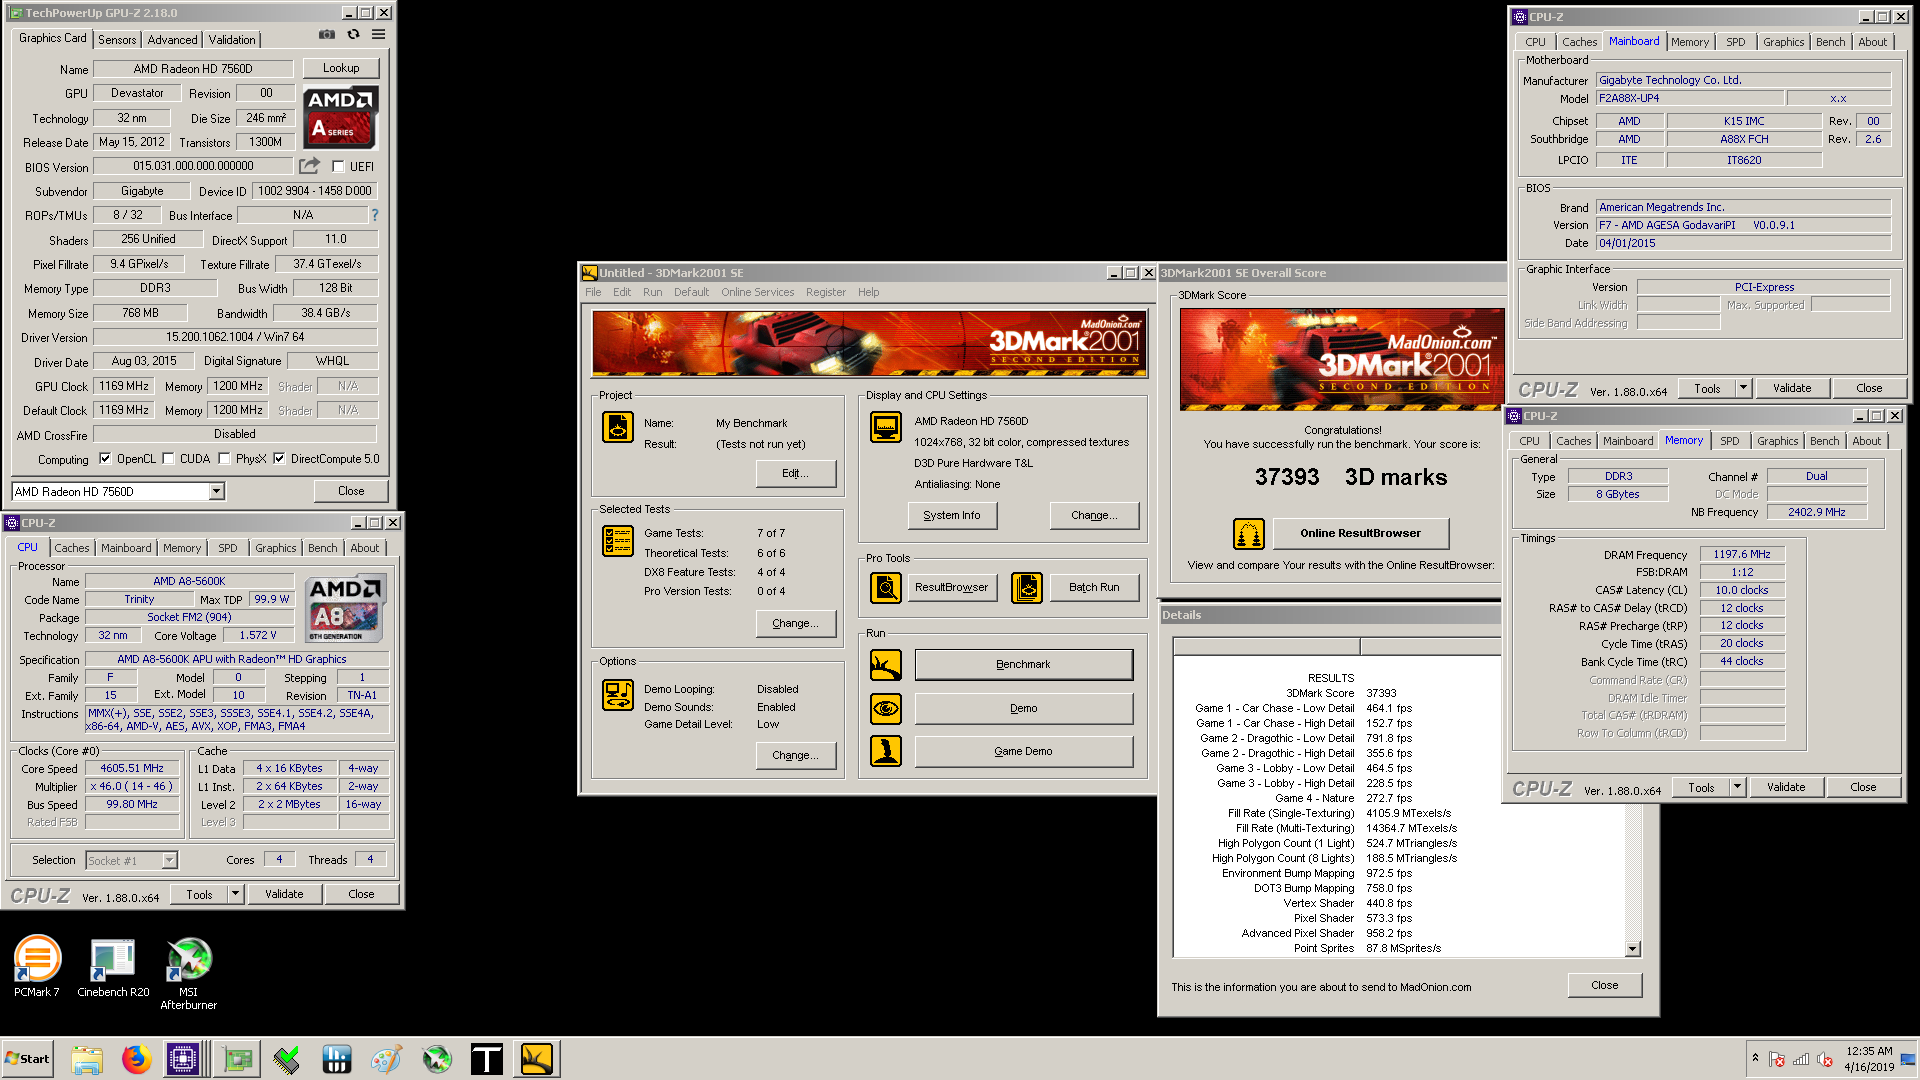Image resolution: width=1920 pixels, height=1080 pixels.
Task: Click BIOS version share/export icon in GPU-Z
Action: pyautogui.click(x=310, y=166)
